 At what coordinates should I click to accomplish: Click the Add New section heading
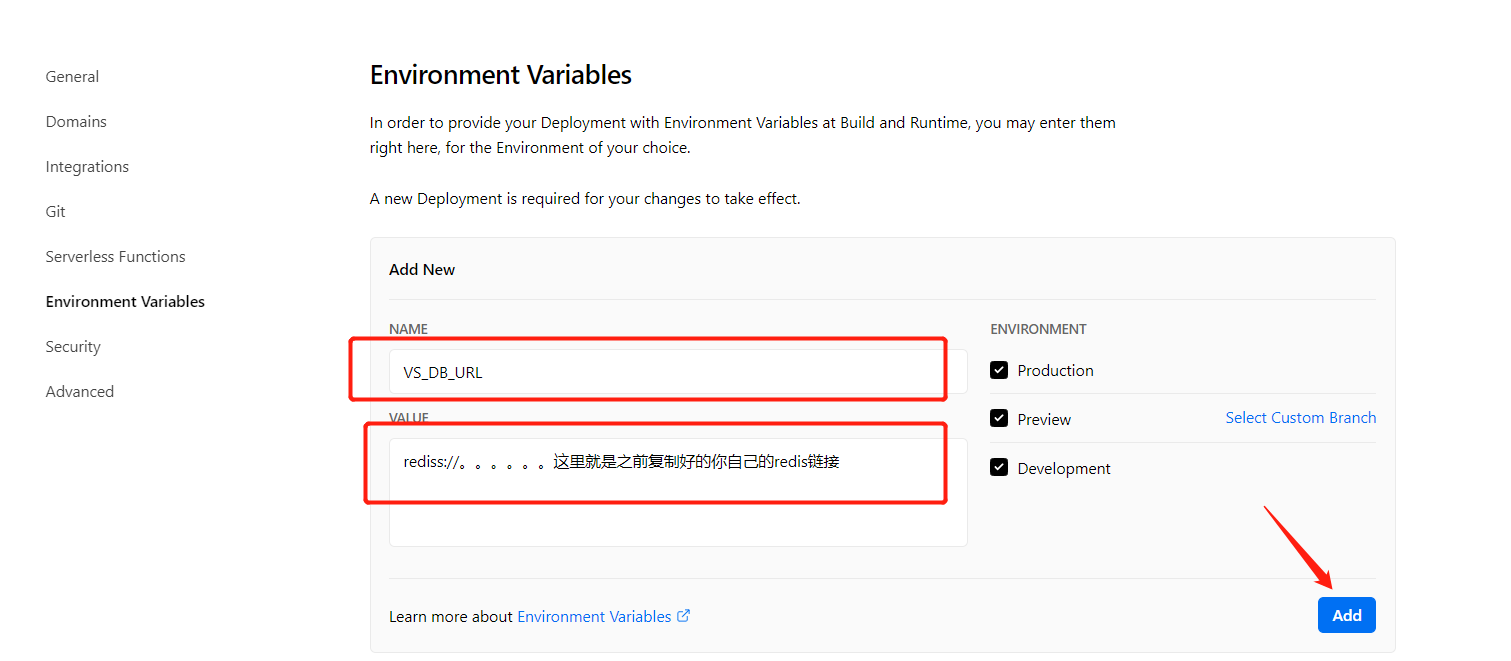coord(422,270)
